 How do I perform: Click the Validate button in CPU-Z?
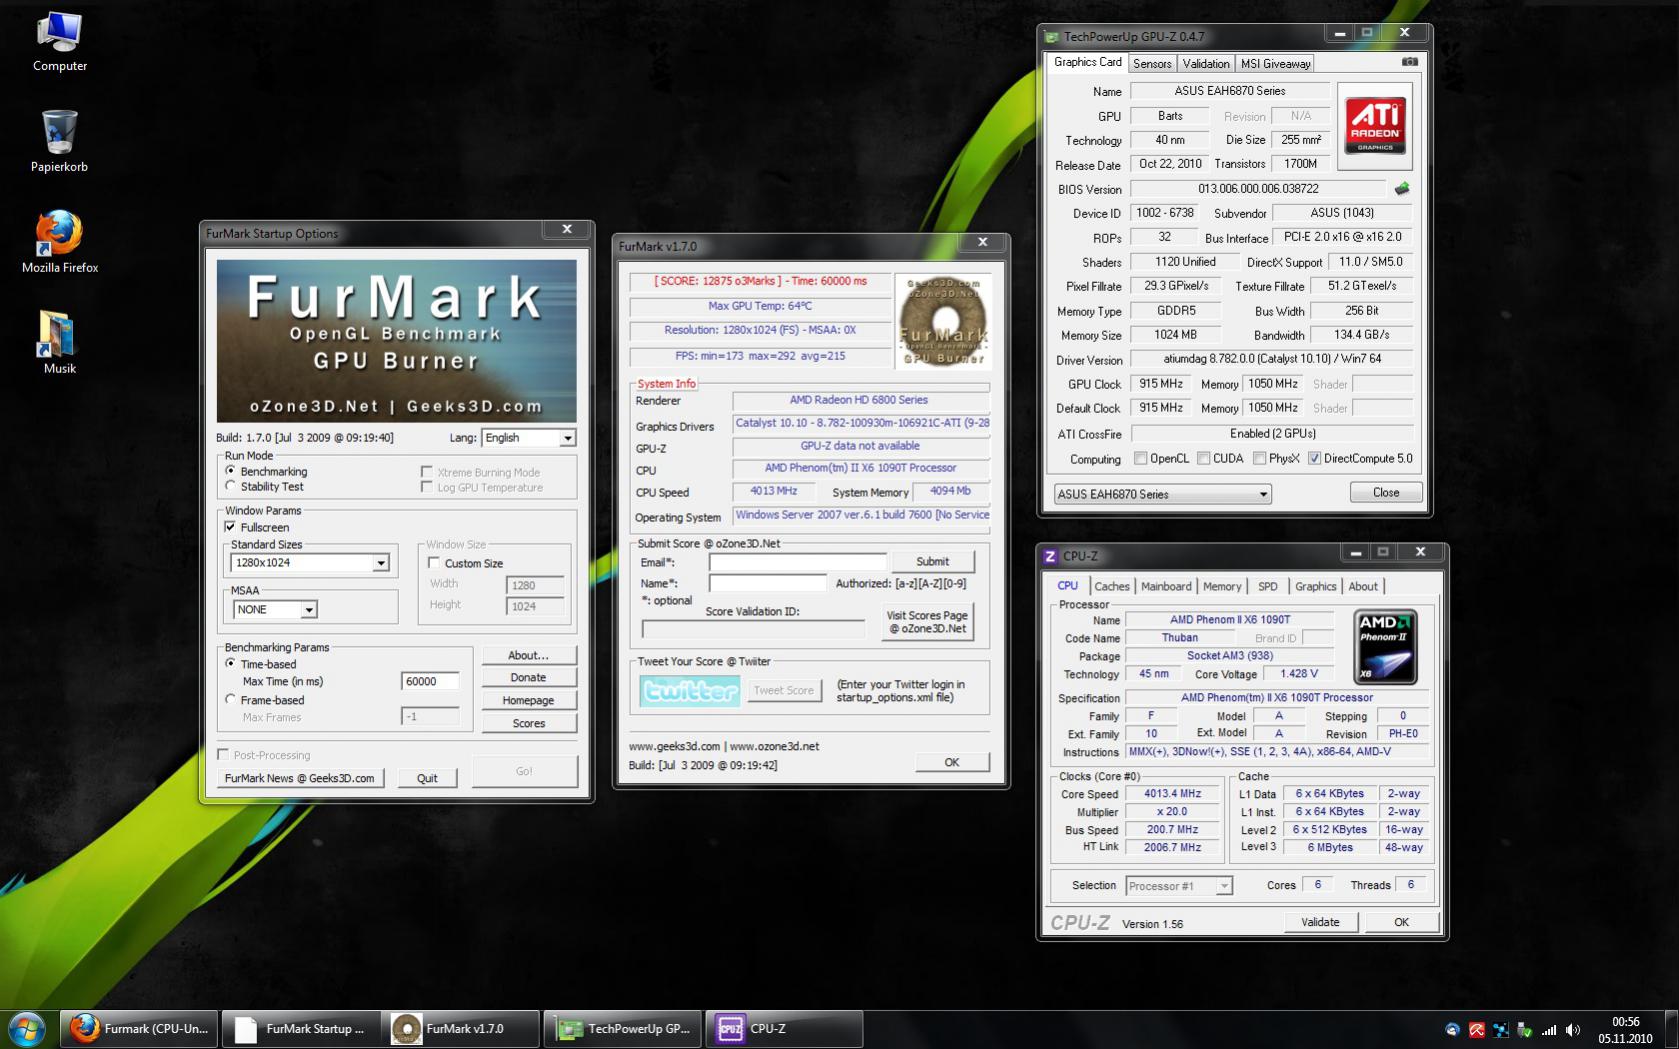(x=1320, y=922)
